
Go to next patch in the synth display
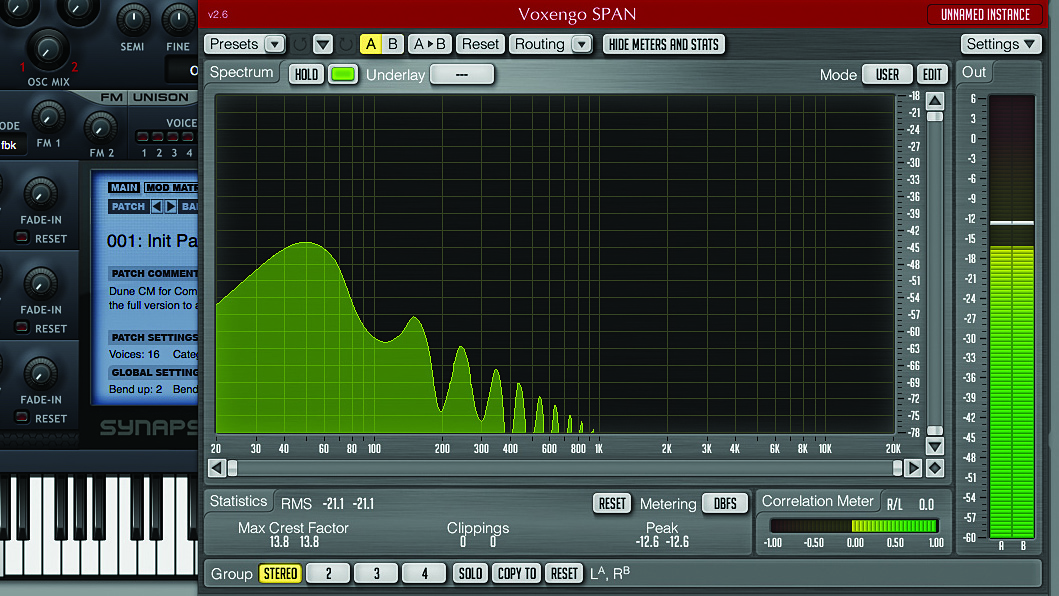171,206
